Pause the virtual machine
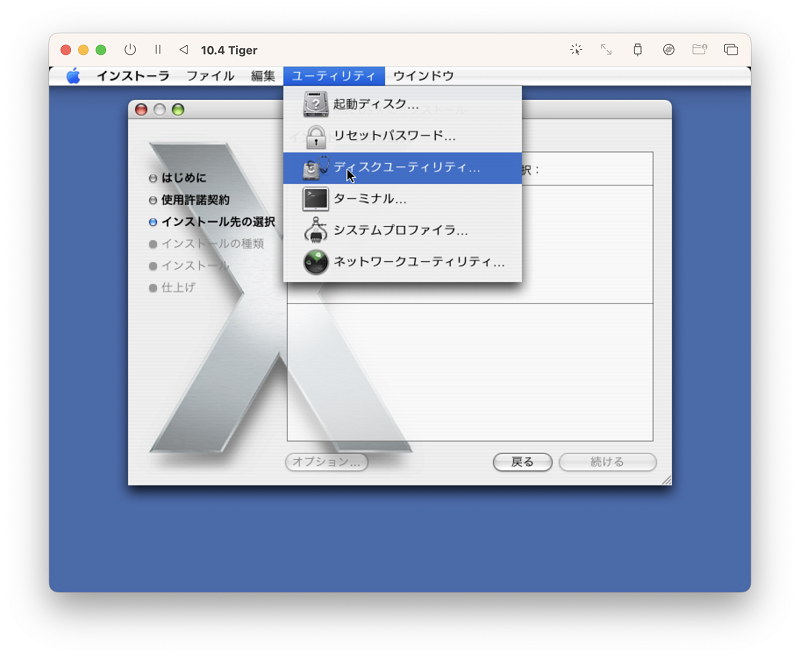The width and height of the screenshot is (800, 657). coord(158,49)
